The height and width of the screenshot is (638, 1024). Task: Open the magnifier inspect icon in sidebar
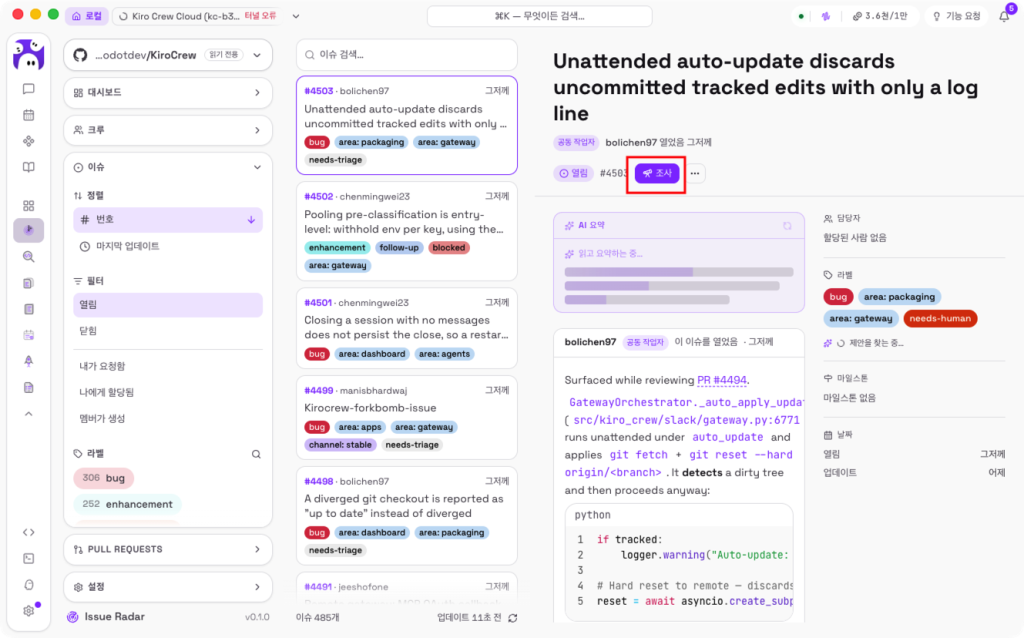29,257
